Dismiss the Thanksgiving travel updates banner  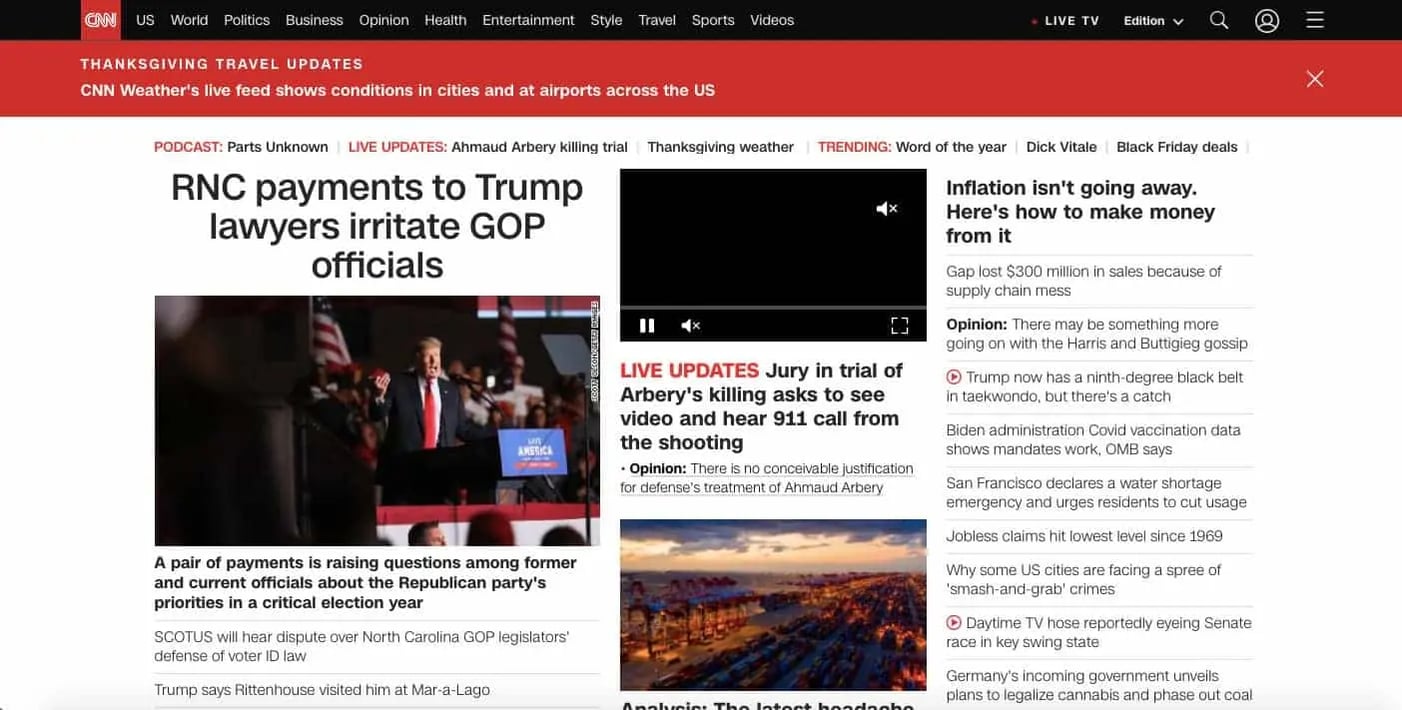[x=1314, y=79]
